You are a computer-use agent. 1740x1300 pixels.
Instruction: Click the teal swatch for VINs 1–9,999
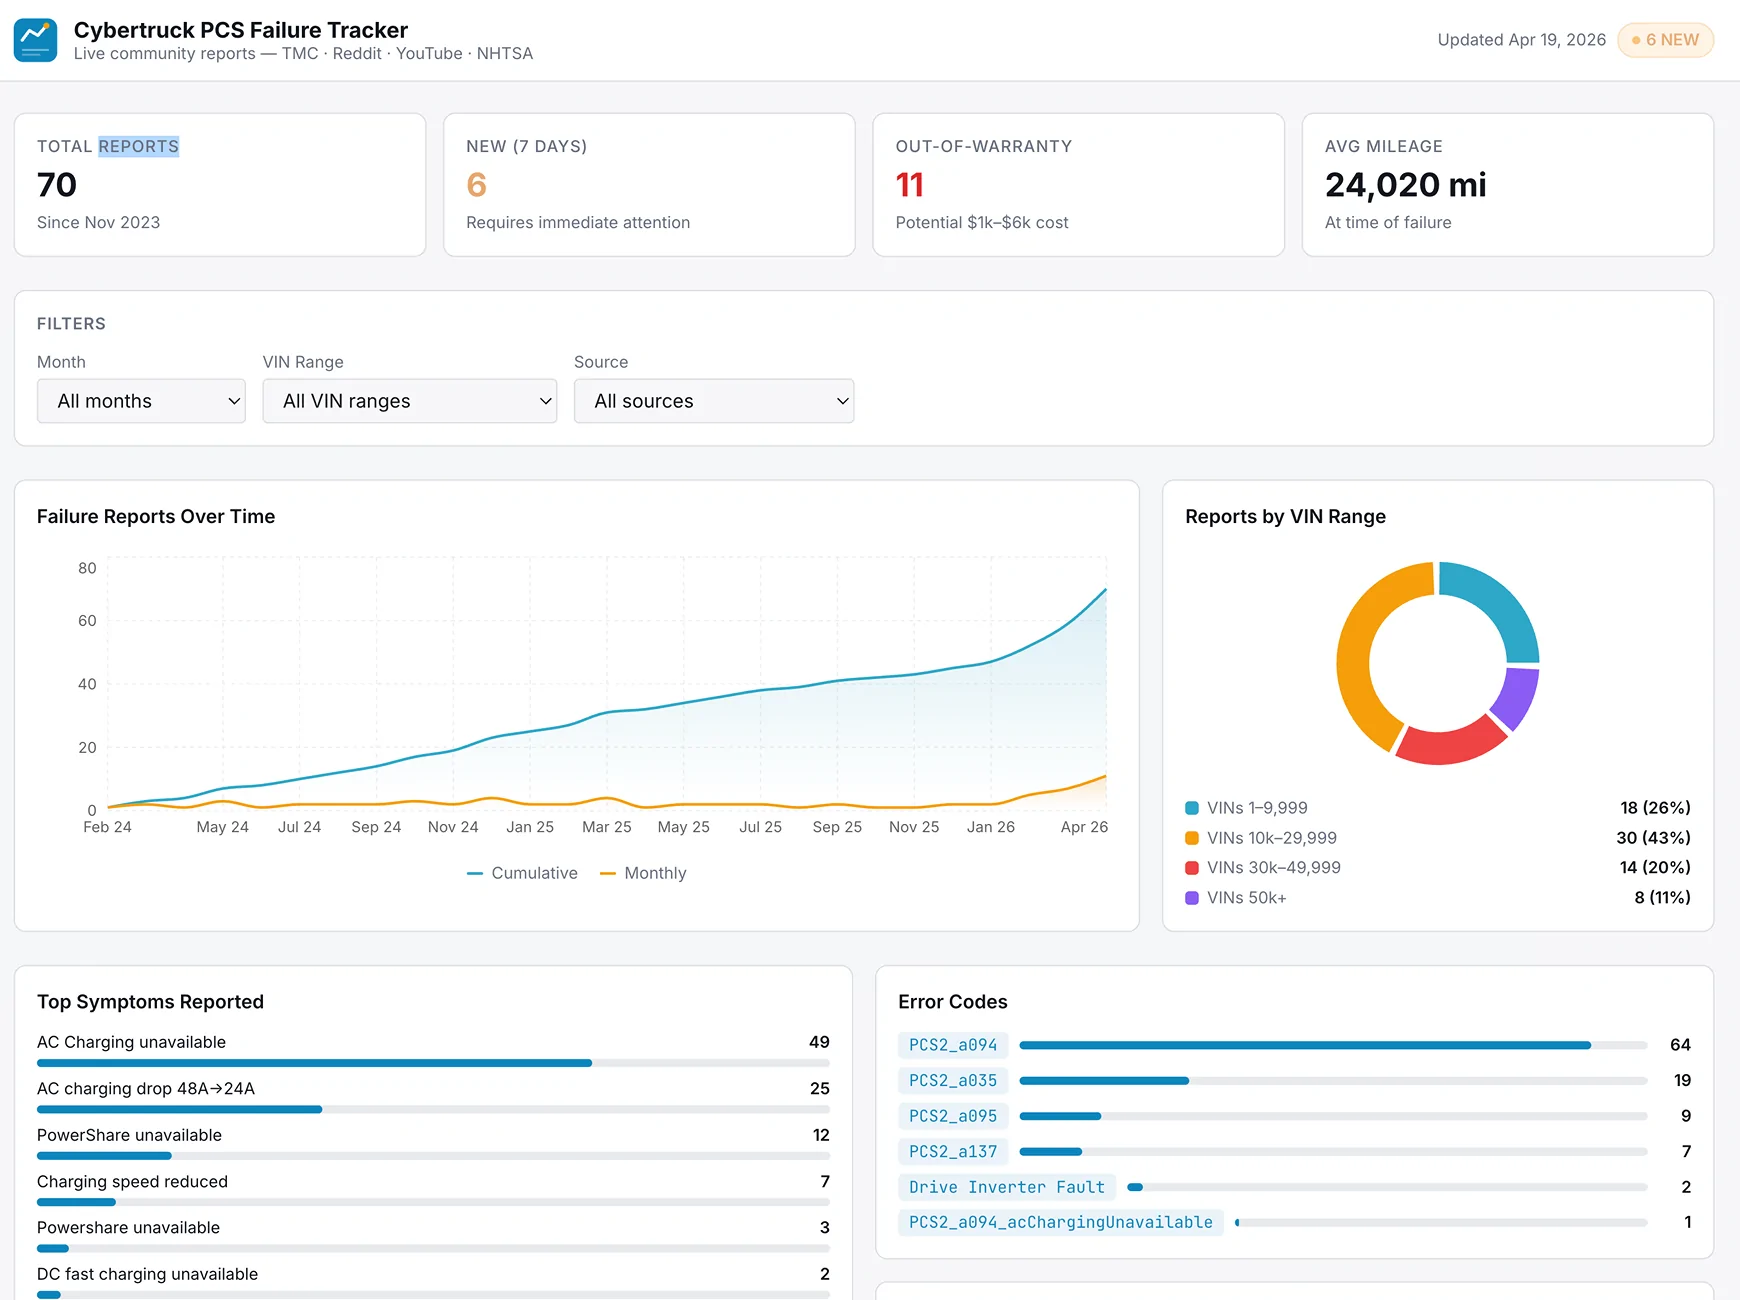(x=1192, y=808)
